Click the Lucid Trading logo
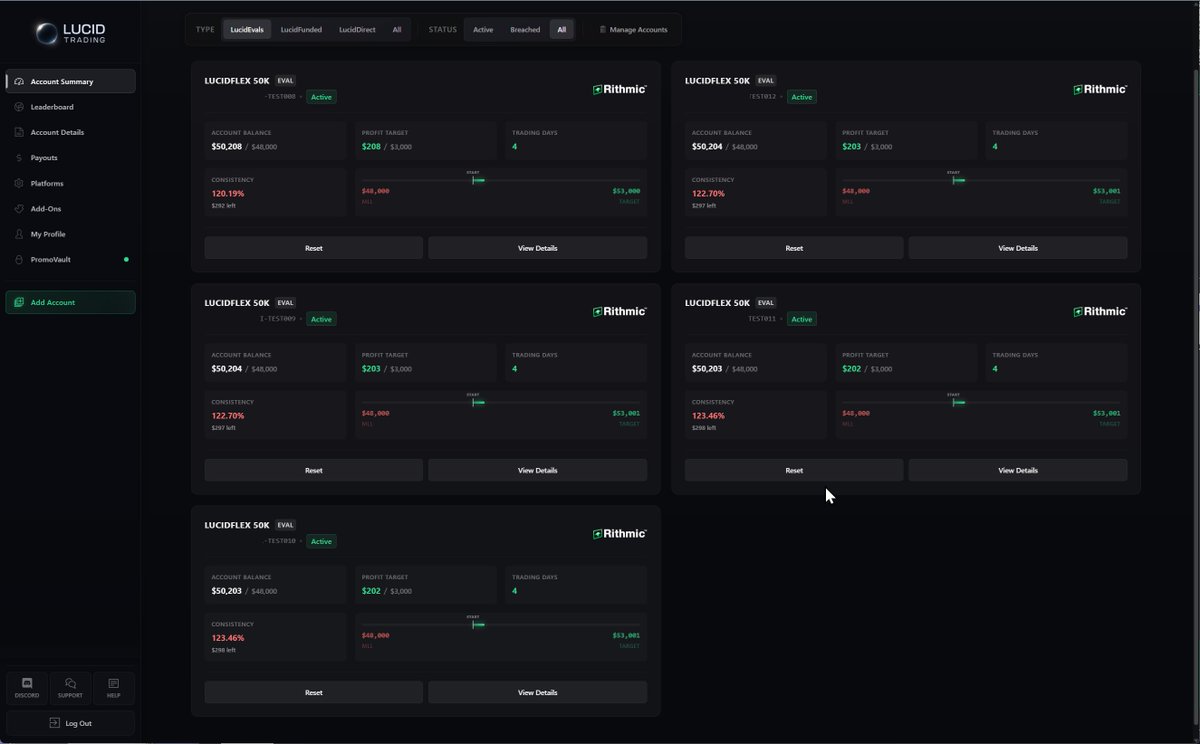 (x=69, y=34)
